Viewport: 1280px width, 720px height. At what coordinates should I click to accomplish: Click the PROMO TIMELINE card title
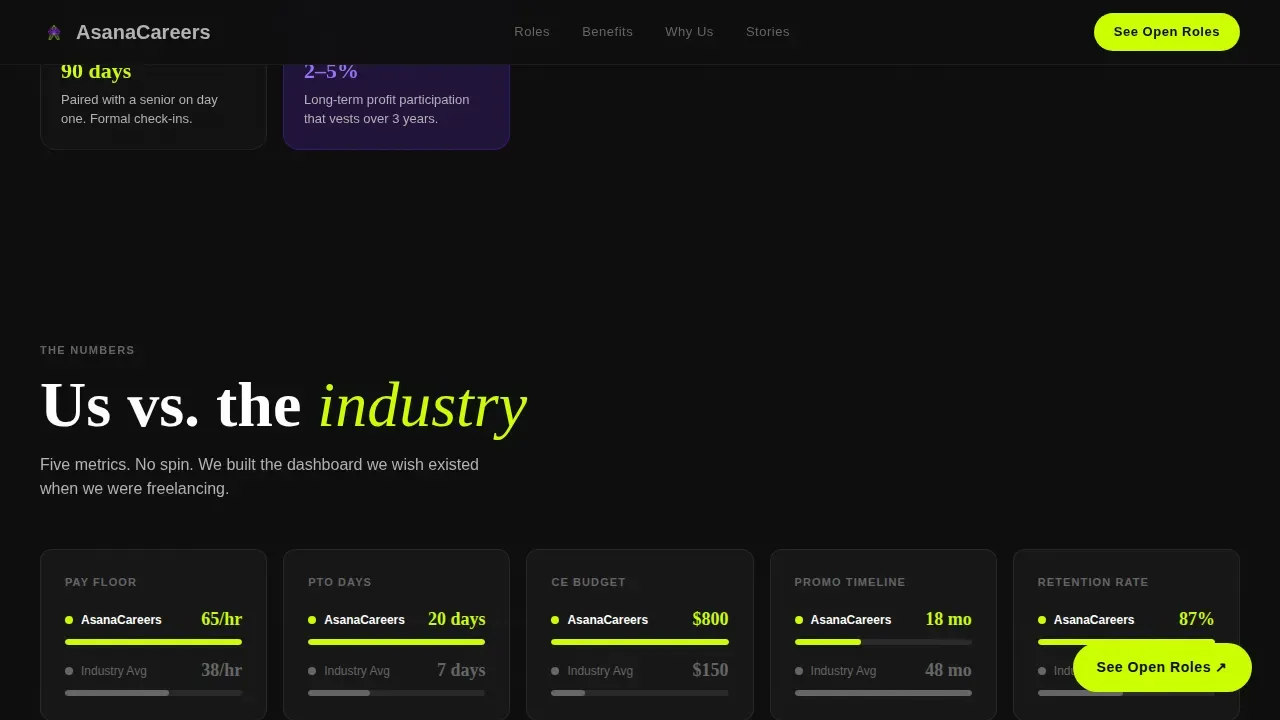click(x=850, y=582)
